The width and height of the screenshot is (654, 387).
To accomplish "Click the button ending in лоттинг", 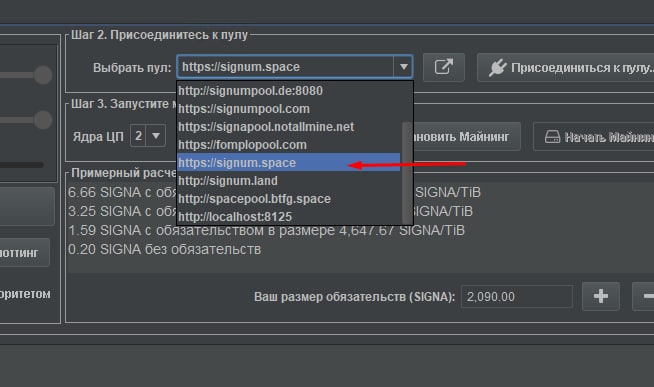I will coord(24,253).
